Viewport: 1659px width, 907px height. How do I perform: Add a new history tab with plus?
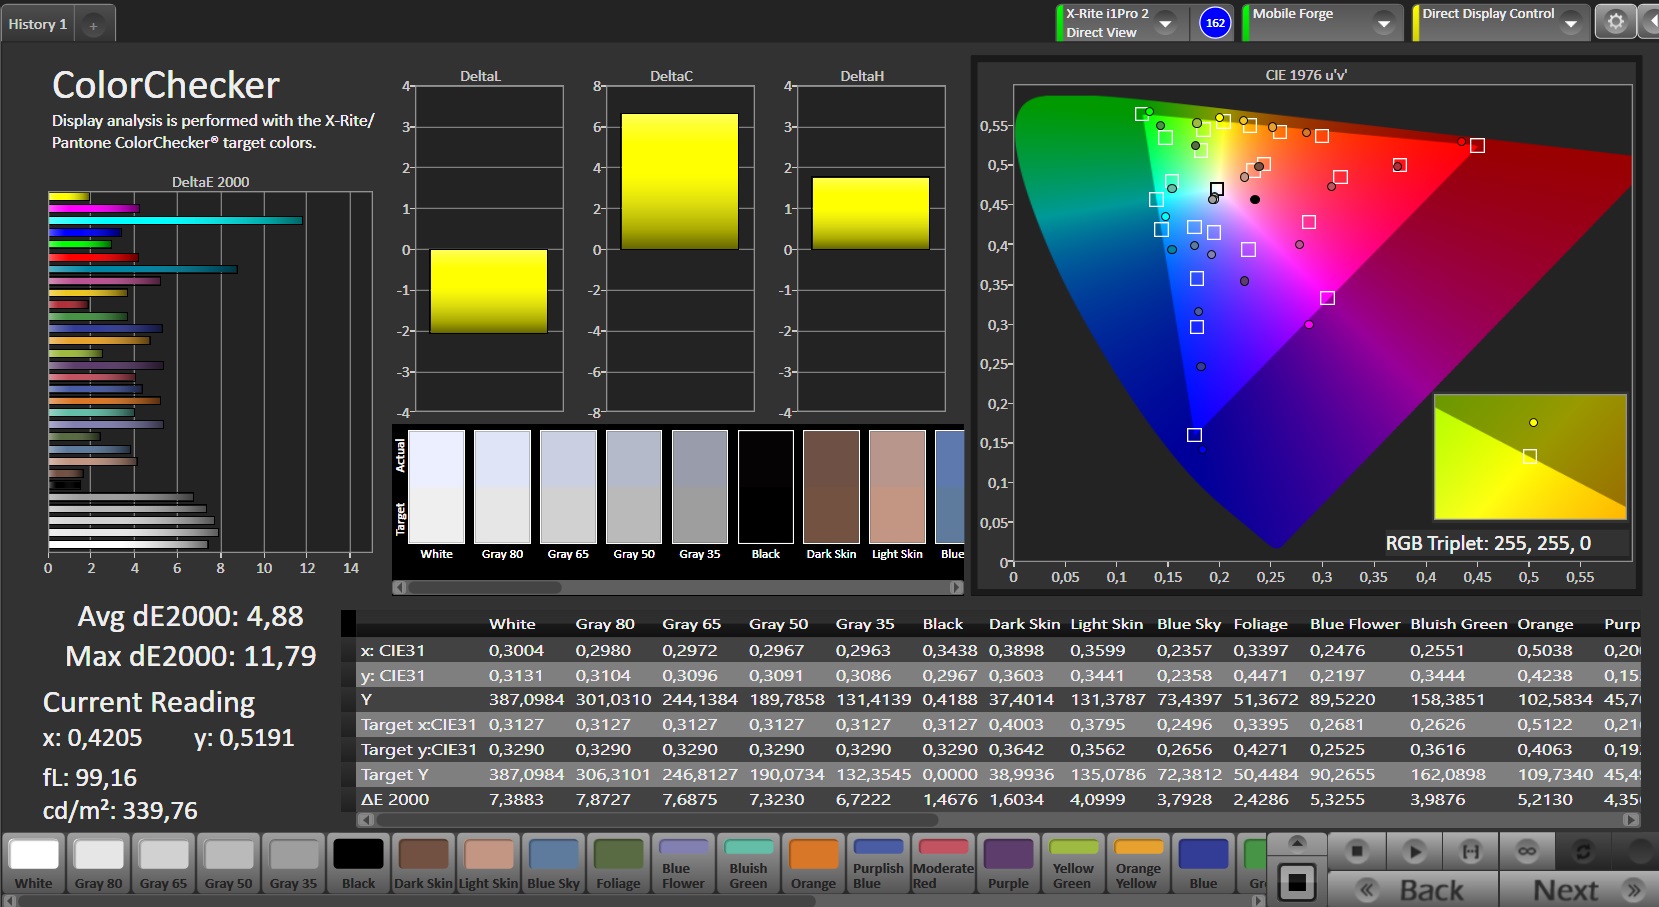click(93, 26)
